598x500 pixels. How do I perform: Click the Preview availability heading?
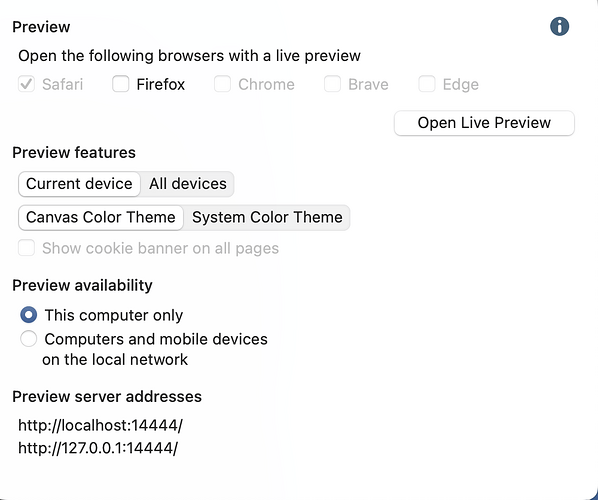point(82,285)
